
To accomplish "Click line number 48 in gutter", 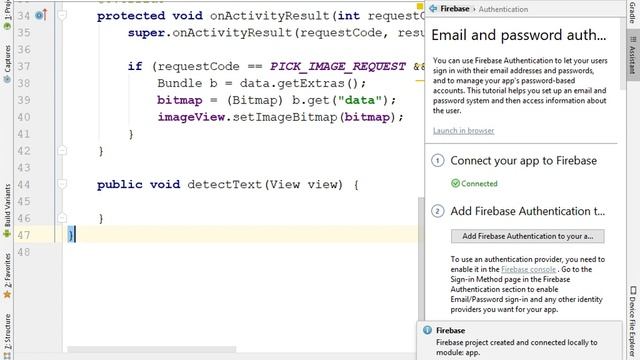I will coord(24,252).
